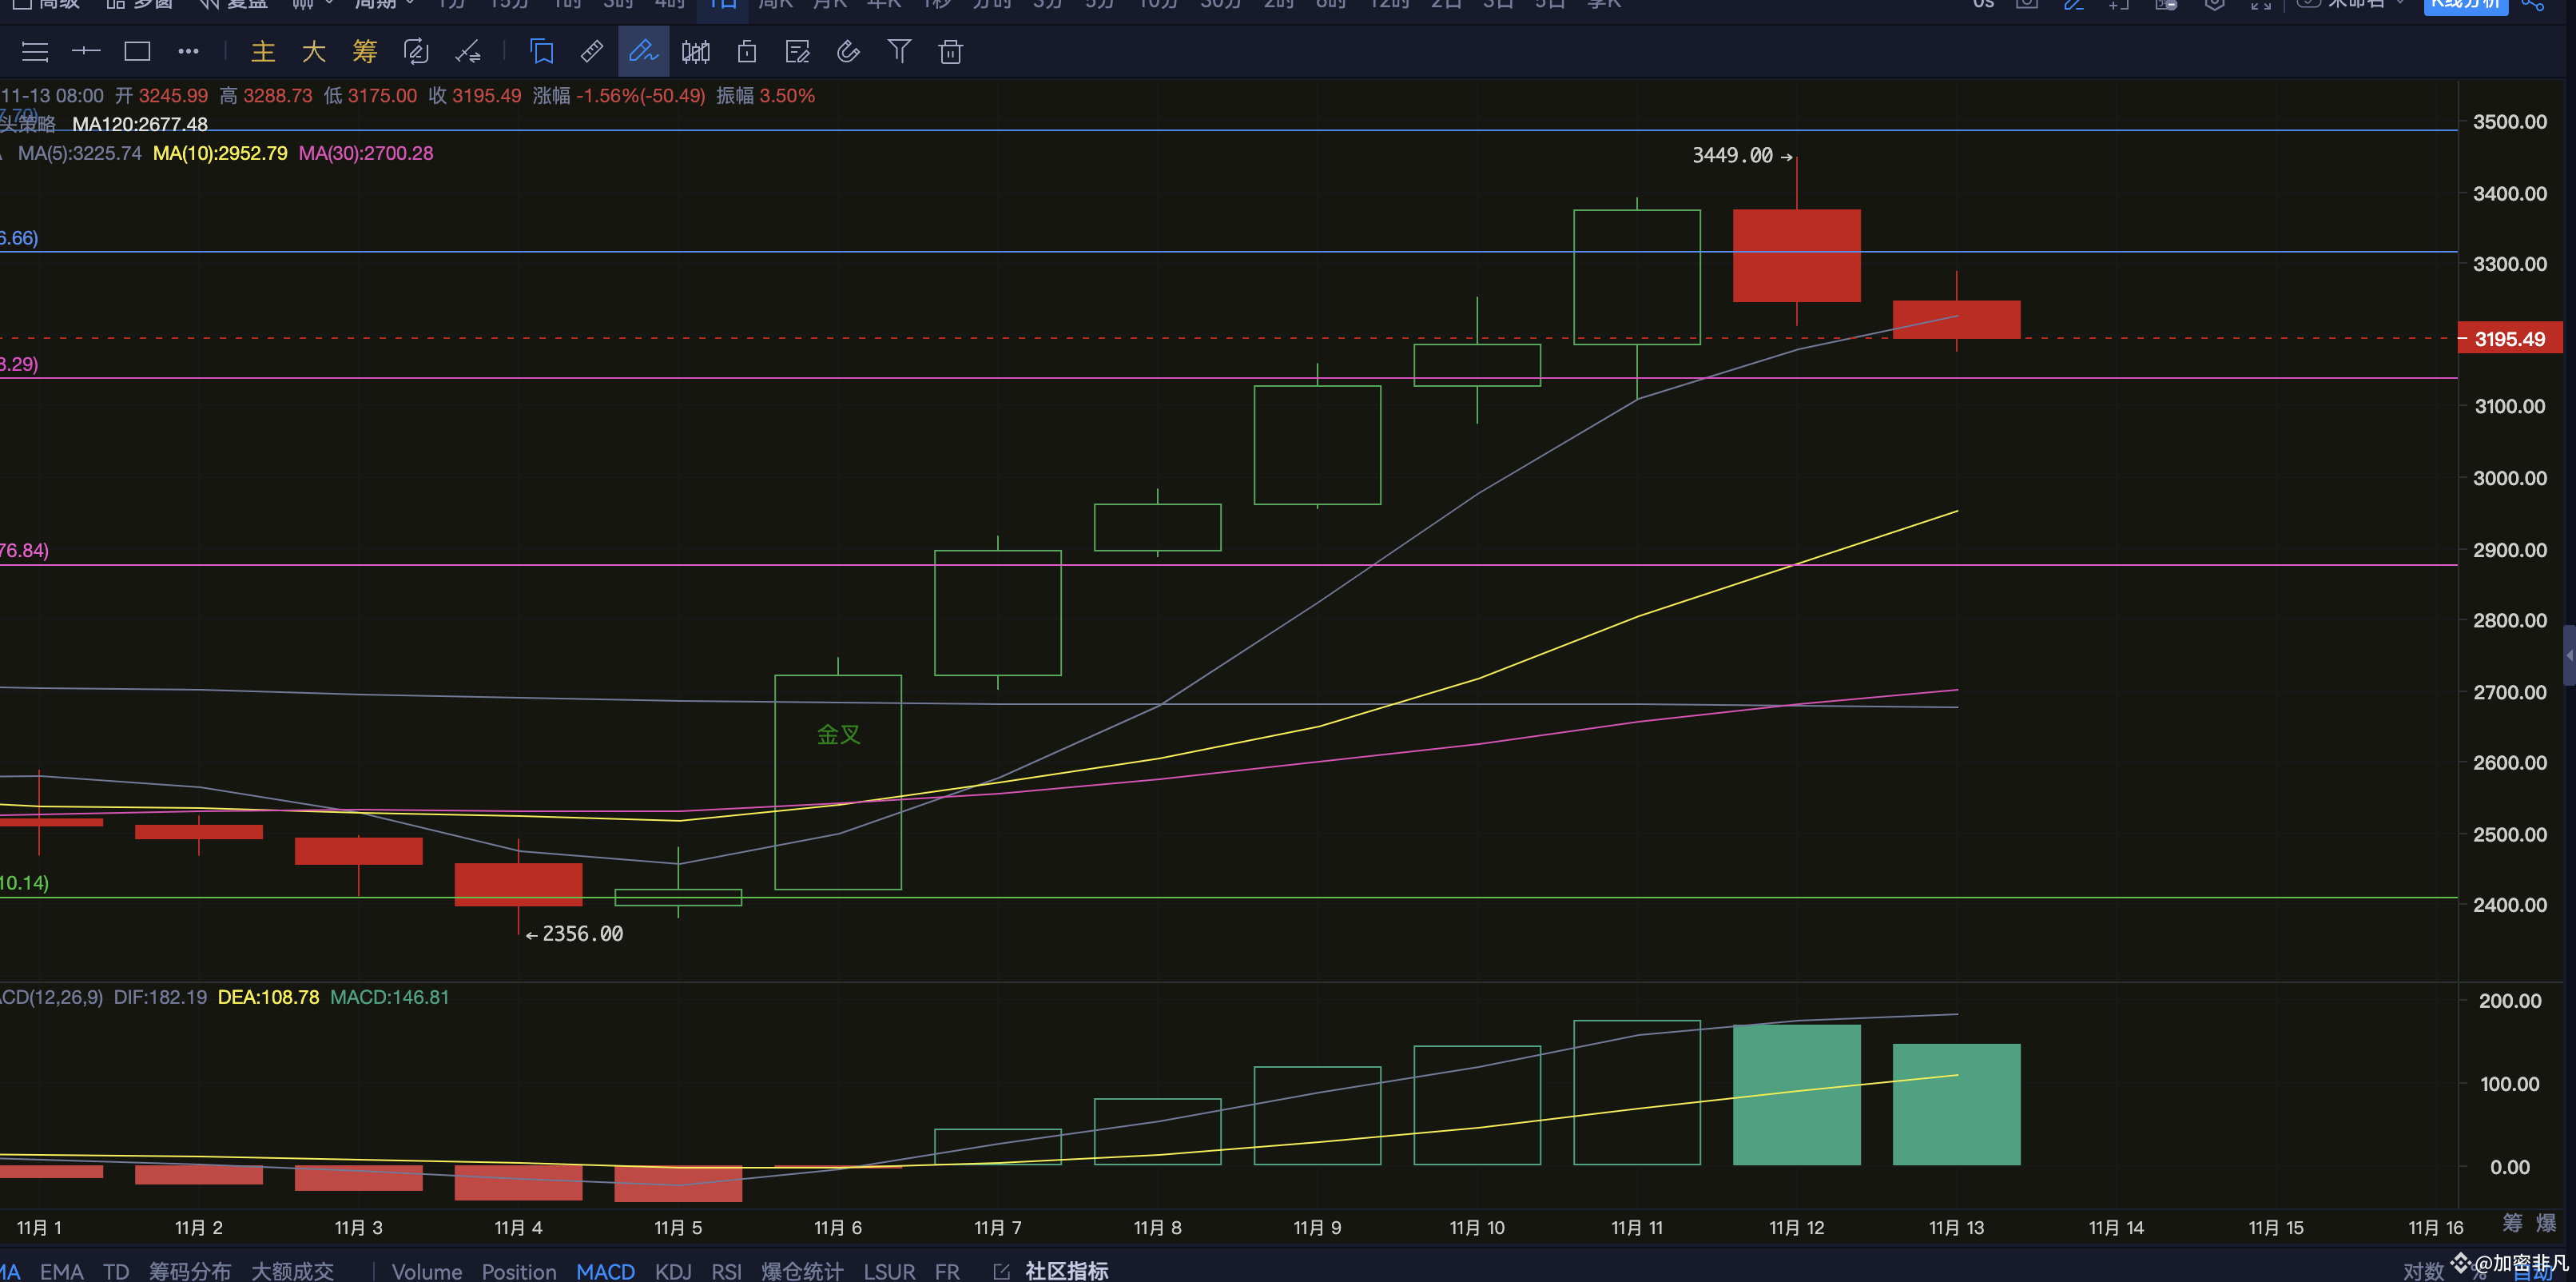
Task: Toggle the bookmark flag icon
Action: coord(541,51)
